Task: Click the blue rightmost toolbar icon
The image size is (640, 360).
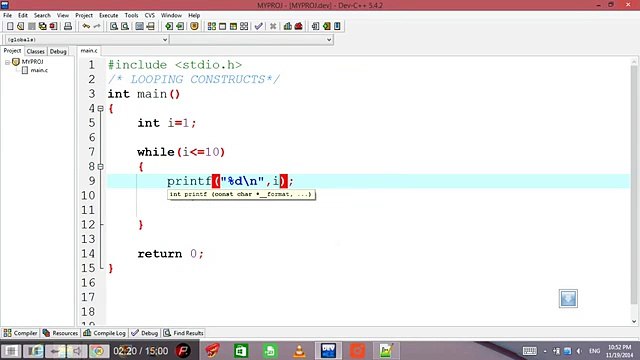Action: pos(337,26)
